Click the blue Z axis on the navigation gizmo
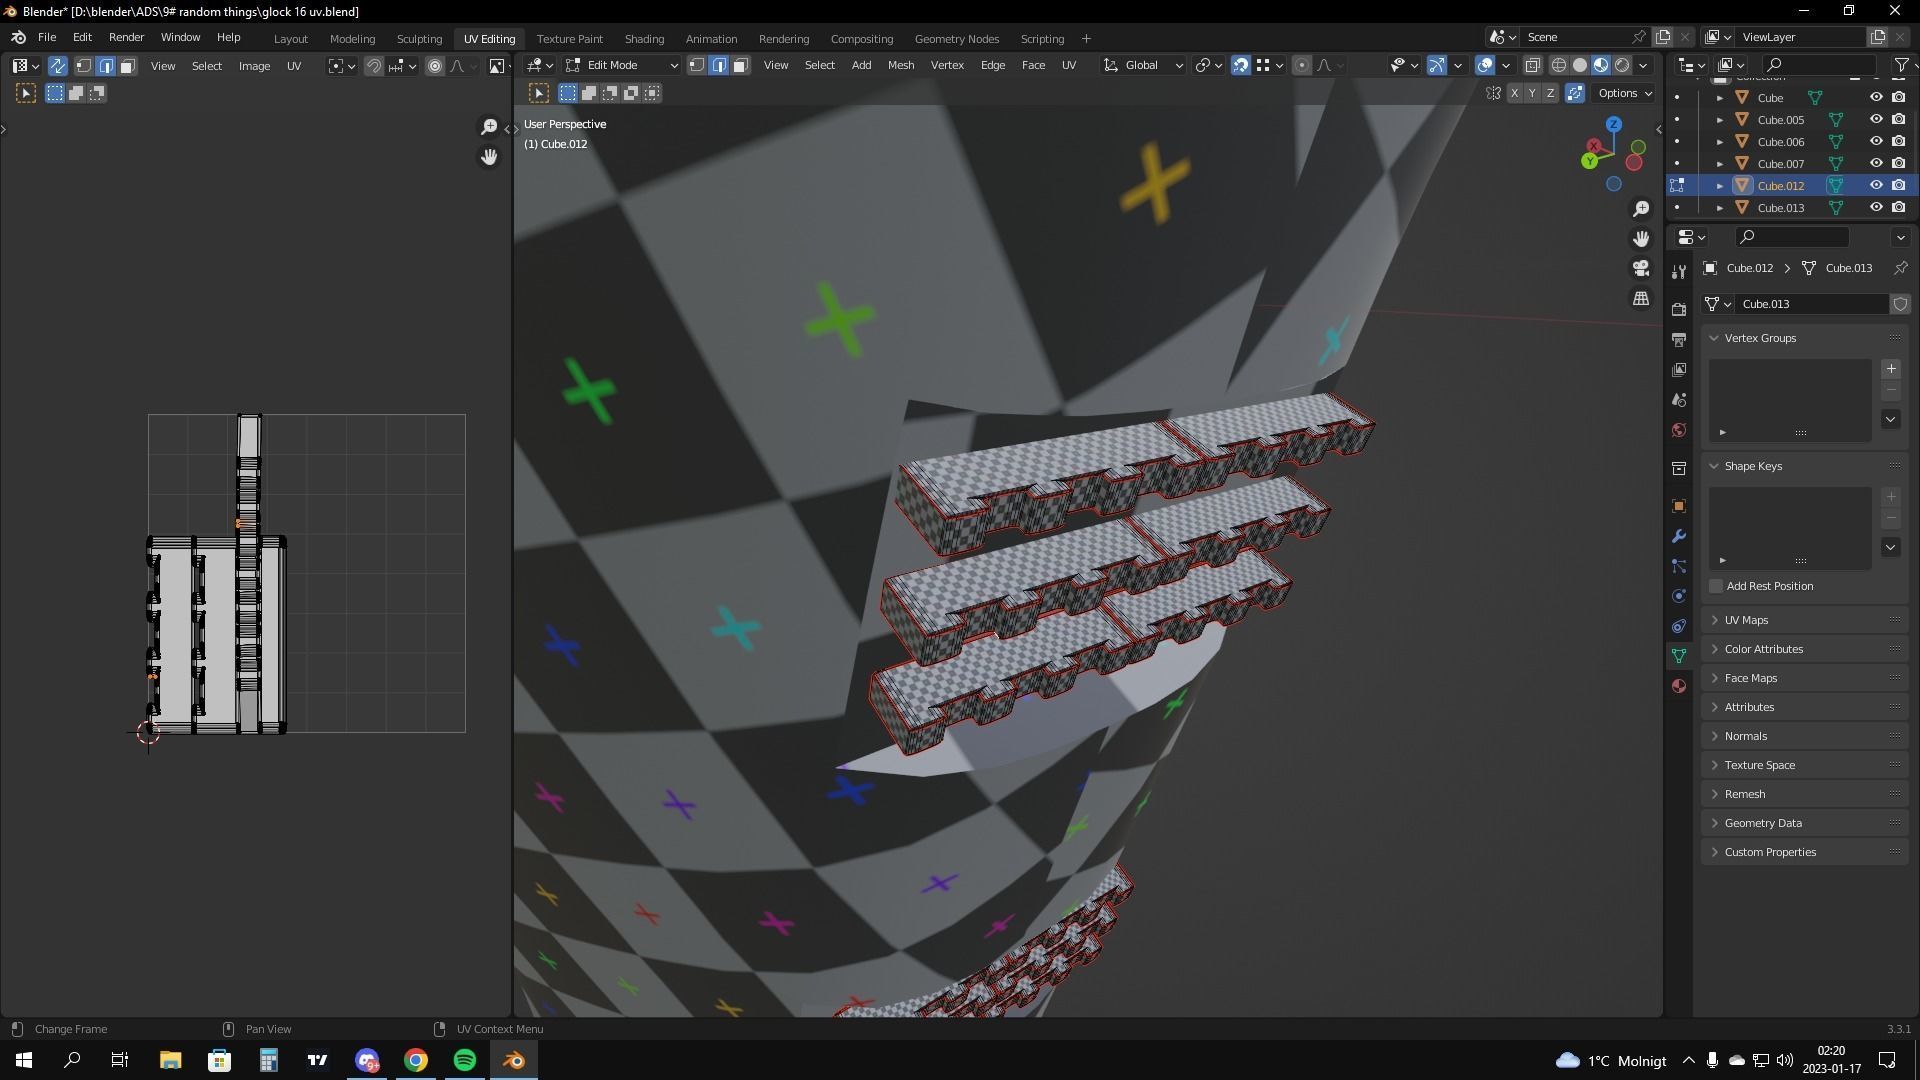 pos(1613,124)
